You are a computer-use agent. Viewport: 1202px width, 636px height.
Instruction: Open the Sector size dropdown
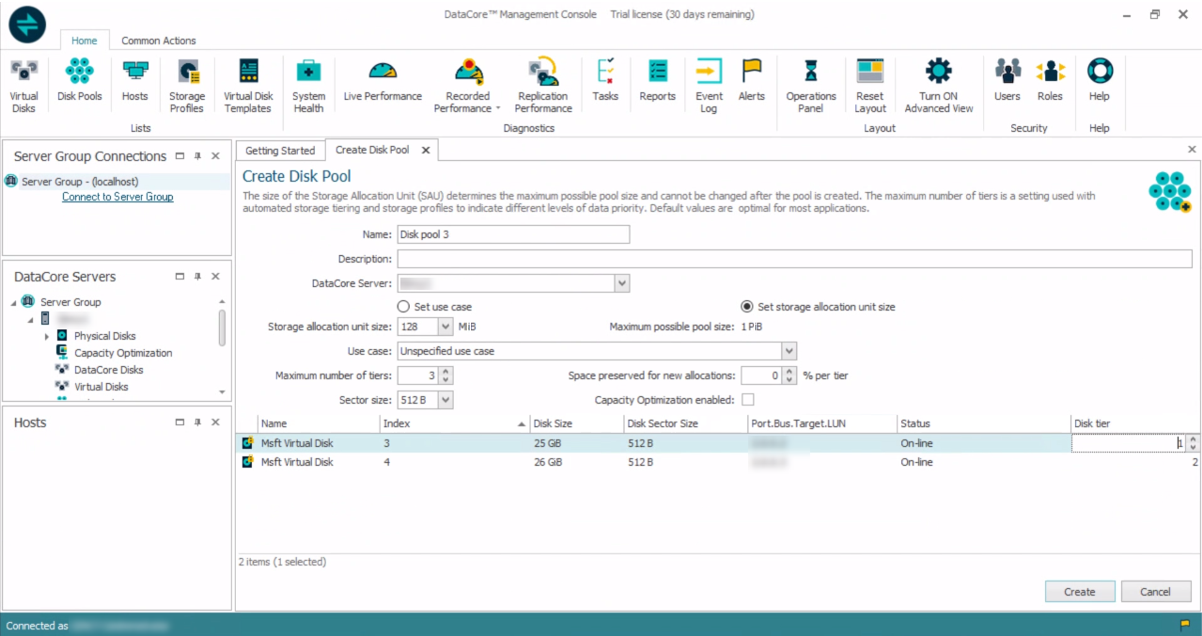(445, 400)
